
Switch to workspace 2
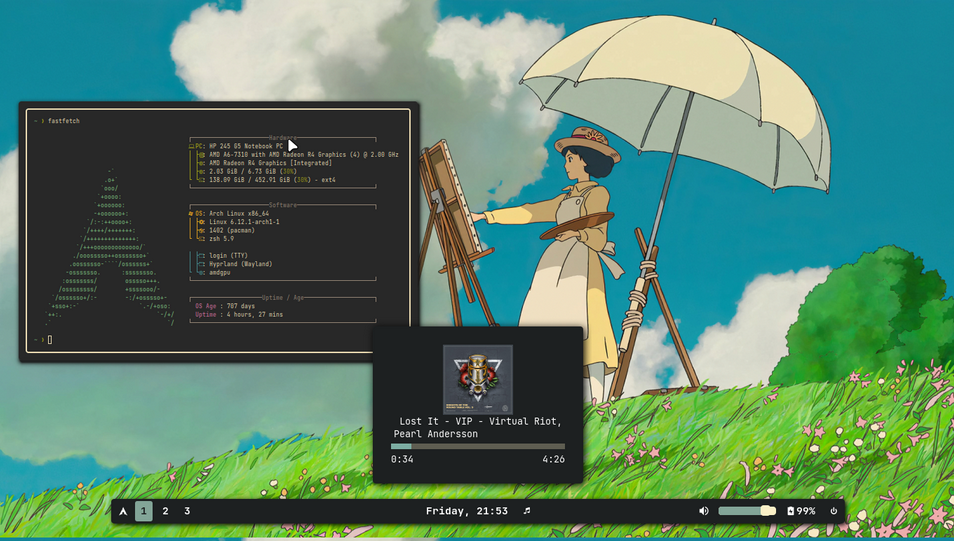pos(165,511)
